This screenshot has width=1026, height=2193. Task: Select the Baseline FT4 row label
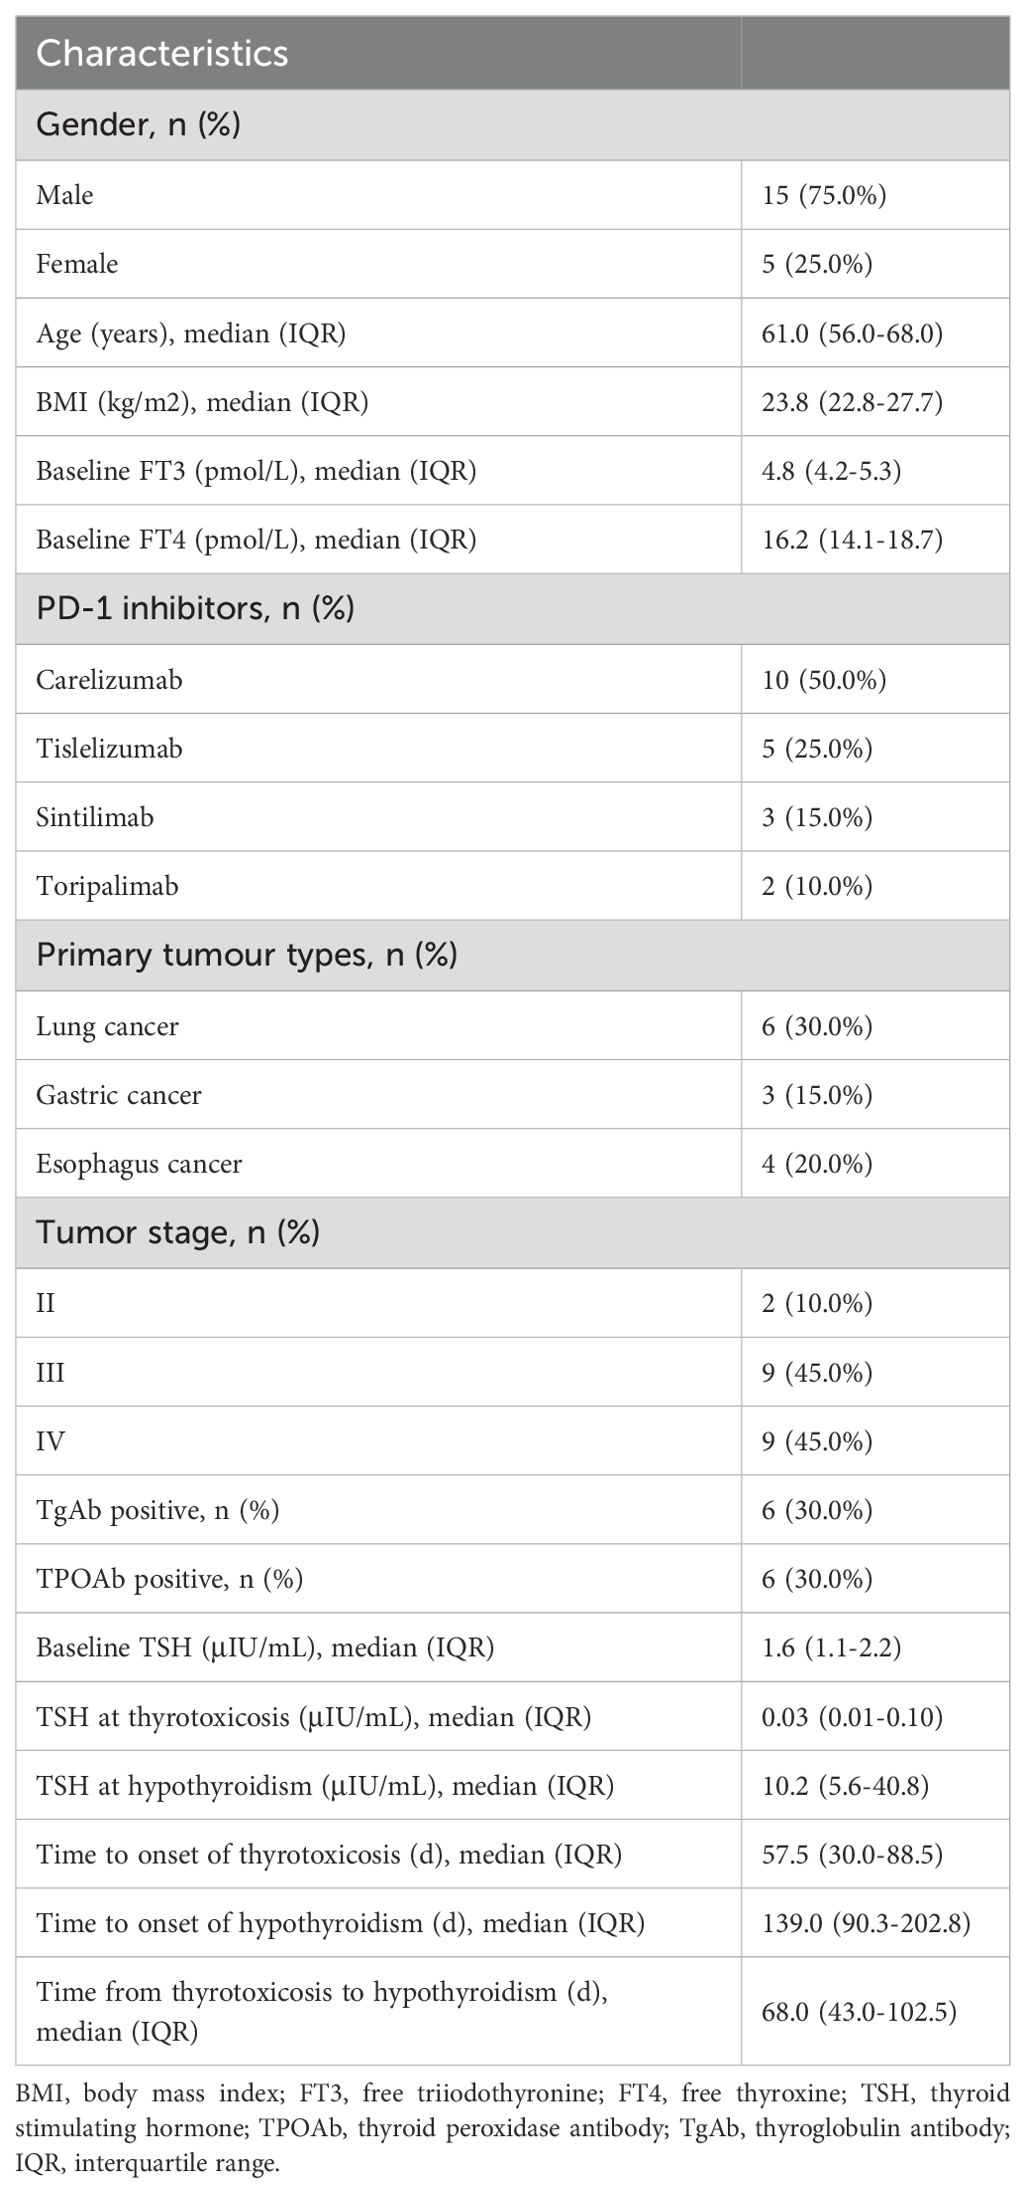tap(256, 539)
